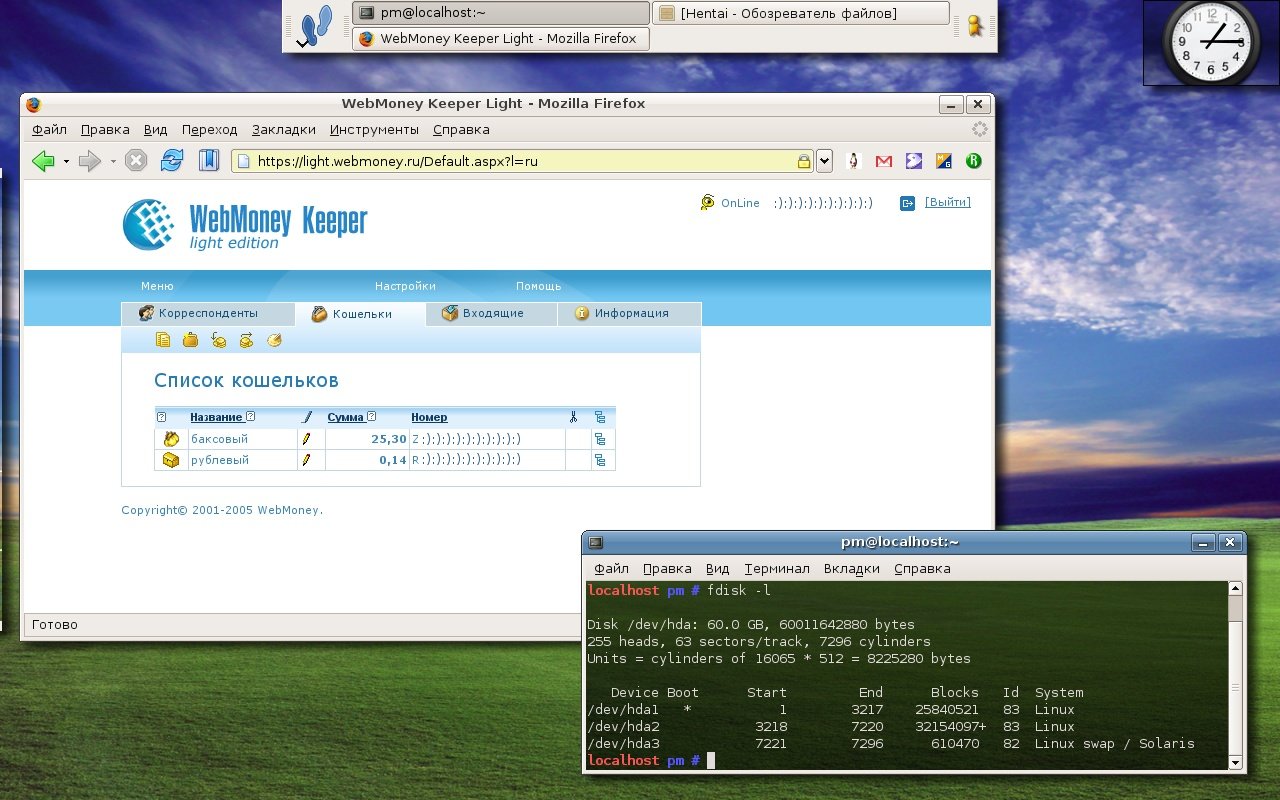
Task: Click the analog clock applet
Action: click(1211, 42)
